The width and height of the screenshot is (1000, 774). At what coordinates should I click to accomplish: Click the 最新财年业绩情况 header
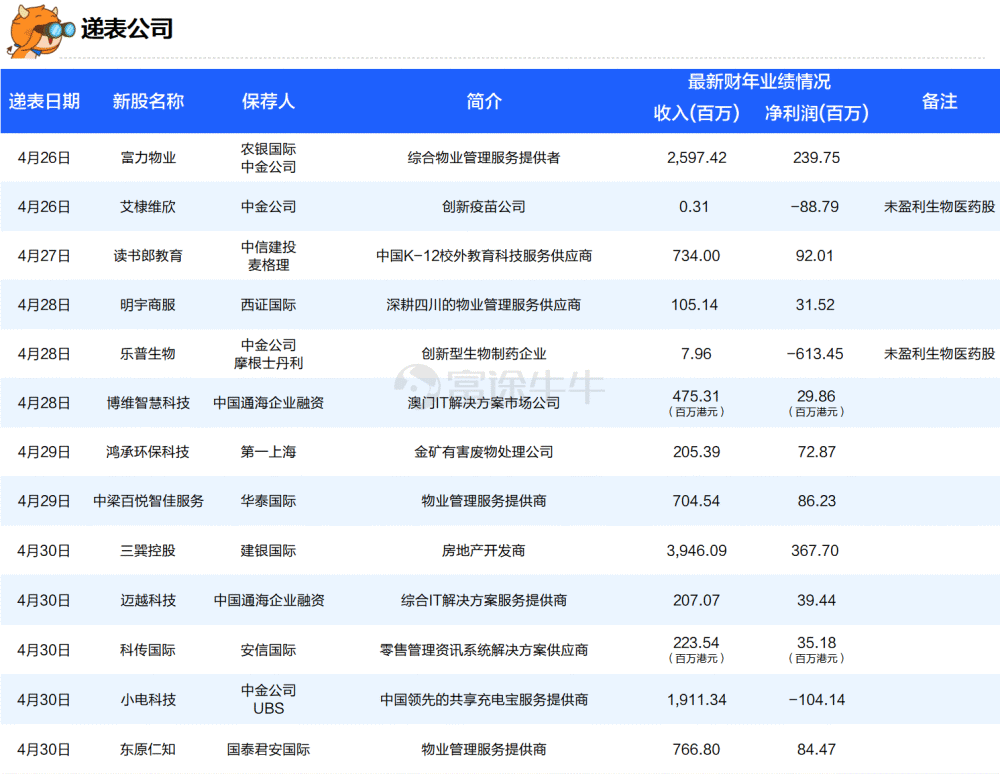click(x=759, y=82)
